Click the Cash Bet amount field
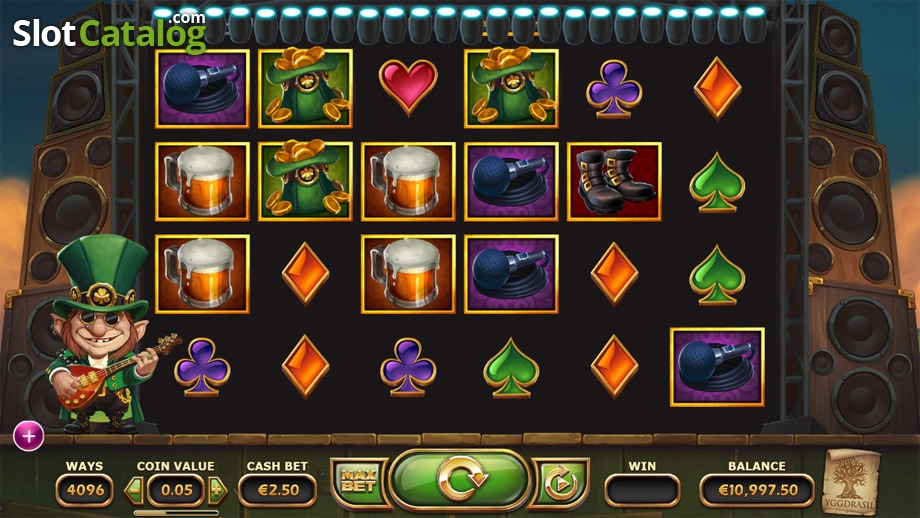920x518 pixels. [x=278, y=490]
